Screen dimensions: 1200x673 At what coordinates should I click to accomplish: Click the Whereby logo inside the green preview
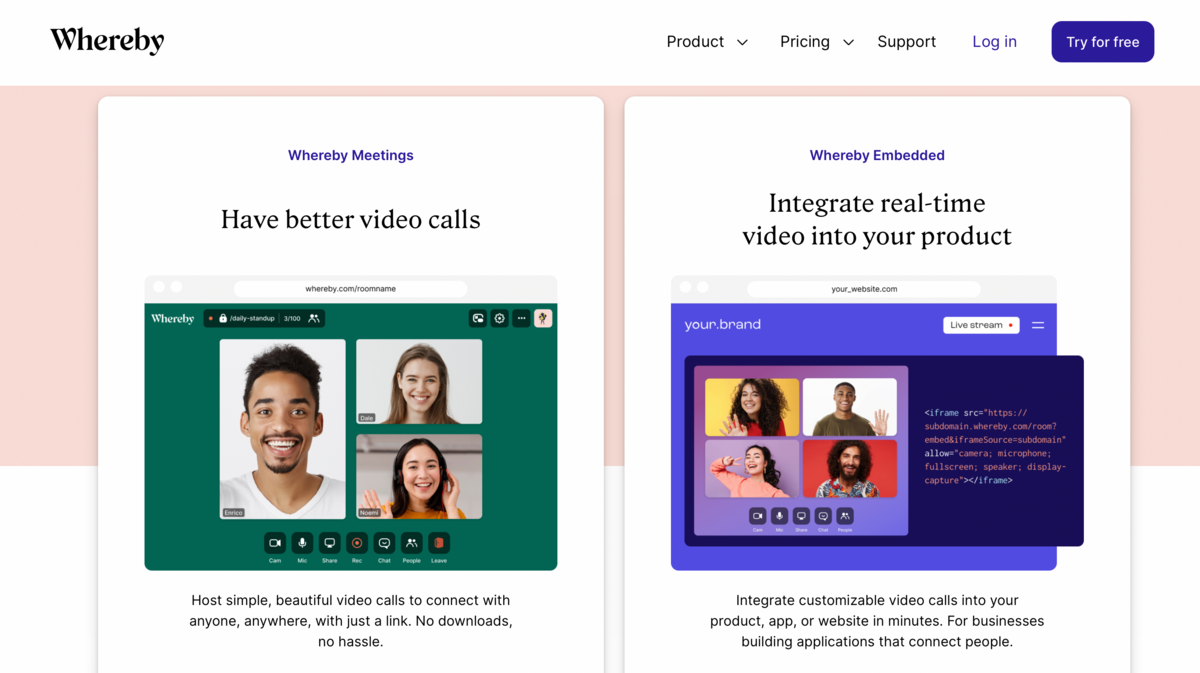point(173,318)
